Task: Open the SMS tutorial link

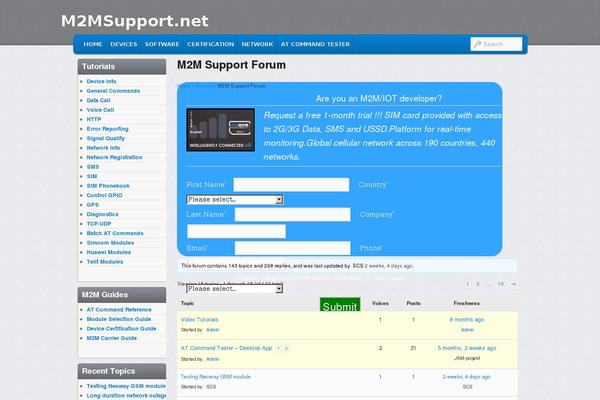Action: click(93, 167)
